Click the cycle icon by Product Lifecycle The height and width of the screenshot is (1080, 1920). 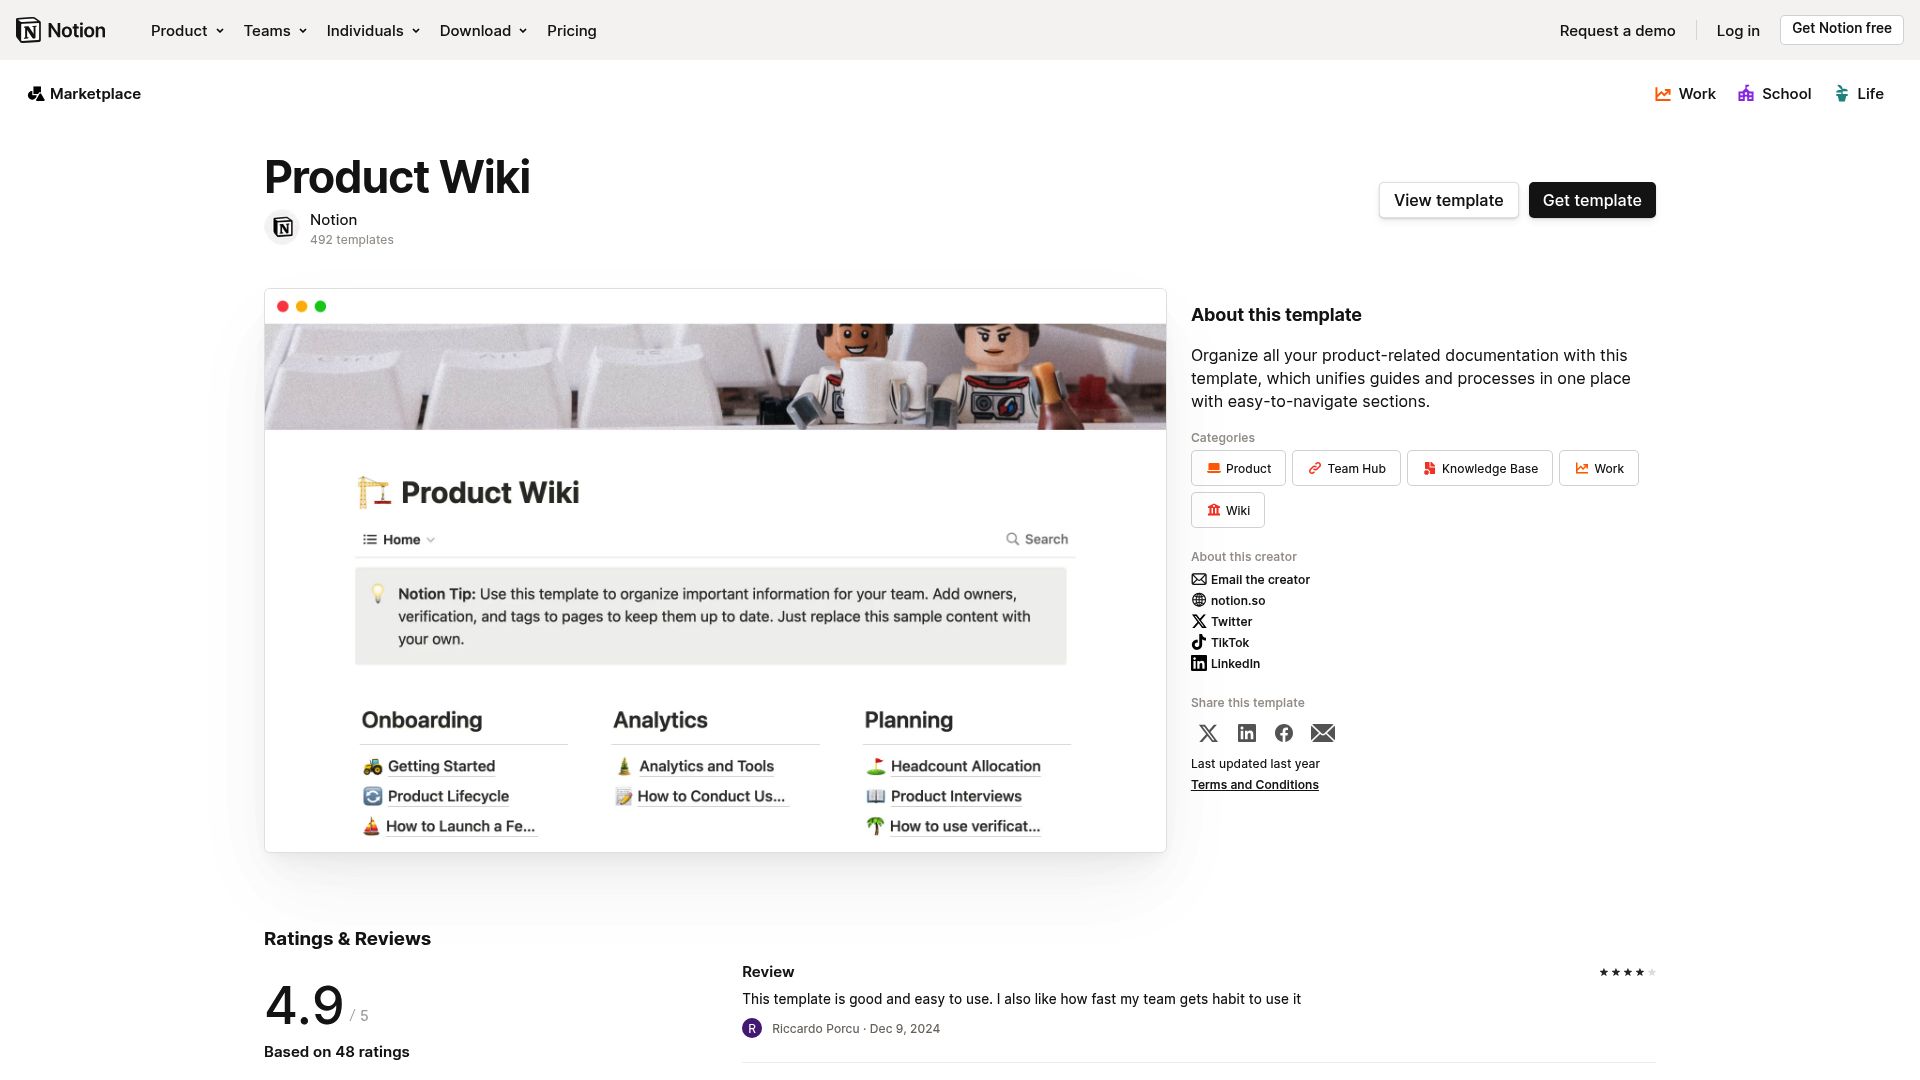pyautogui.click(x=373, y=797)
